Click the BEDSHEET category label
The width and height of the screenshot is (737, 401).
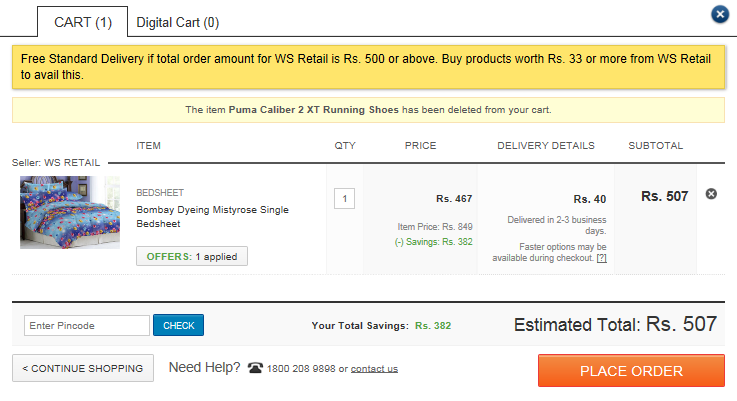pos(160,193)
